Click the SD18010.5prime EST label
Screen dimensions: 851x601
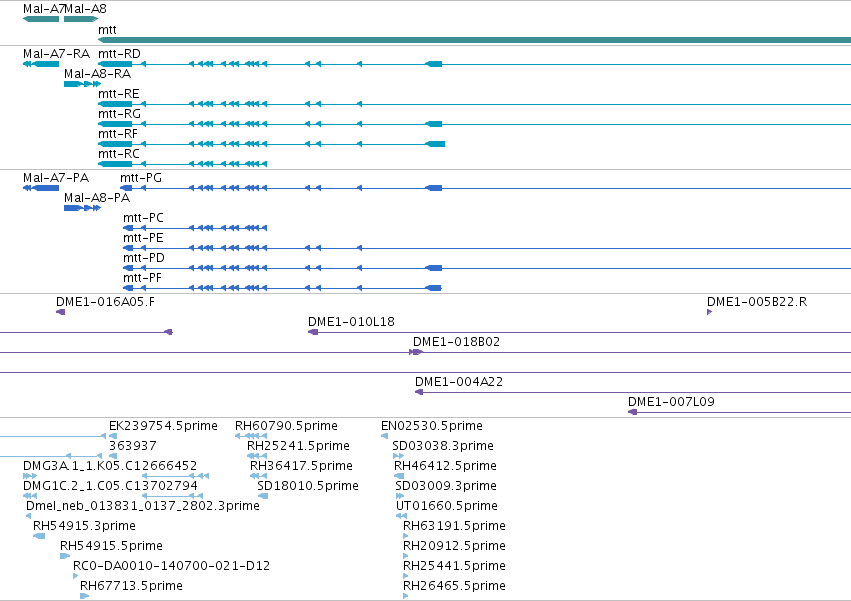pyautogui.click(x=308, y=487)
